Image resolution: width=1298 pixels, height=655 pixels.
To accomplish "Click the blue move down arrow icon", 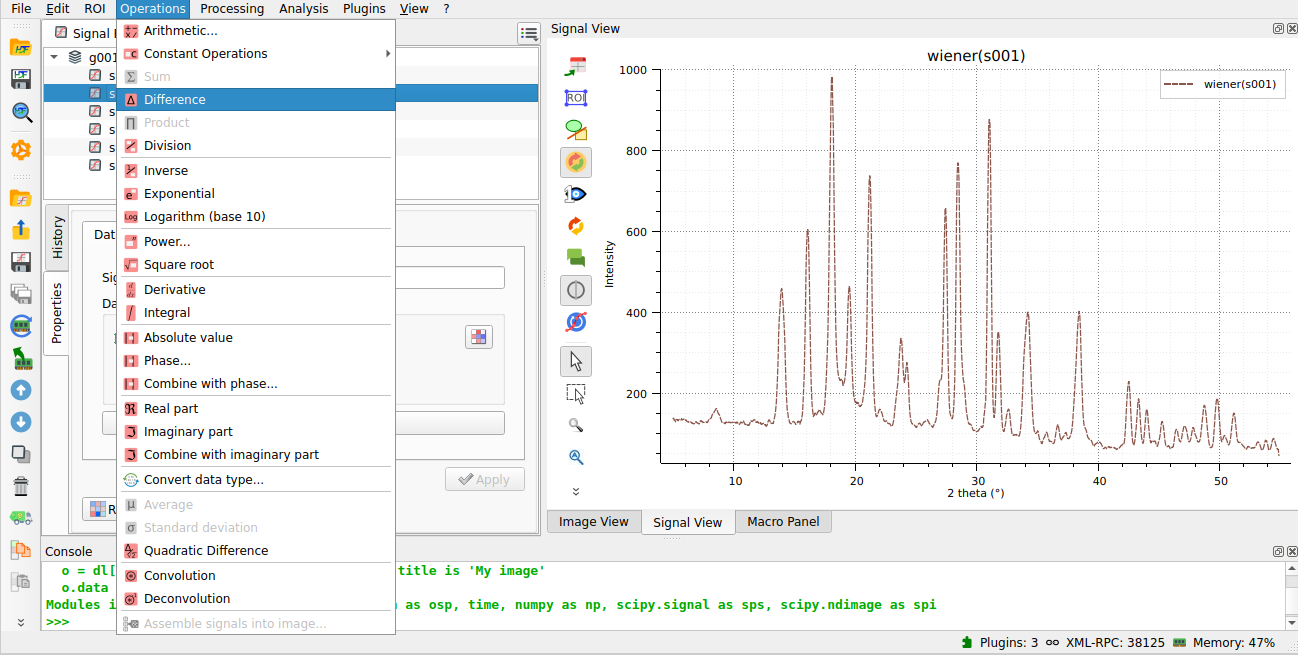I will (x=21, y=422).
